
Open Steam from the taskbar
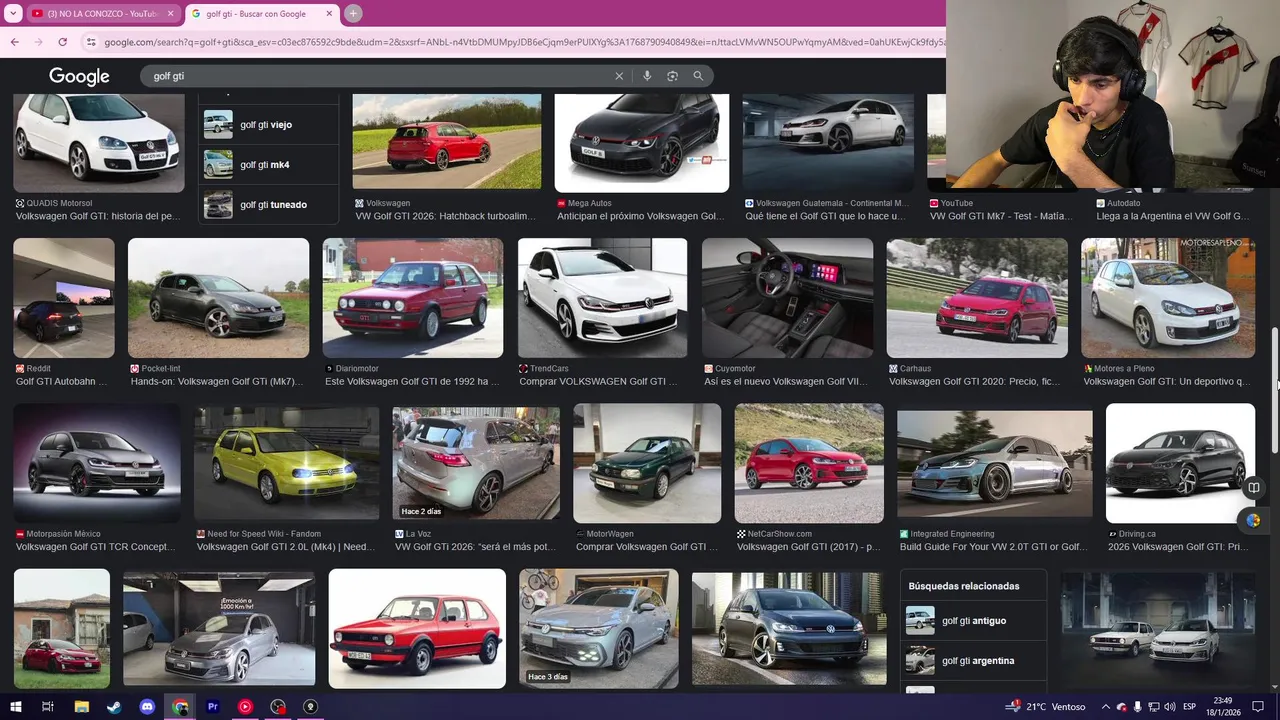point(114,707)
